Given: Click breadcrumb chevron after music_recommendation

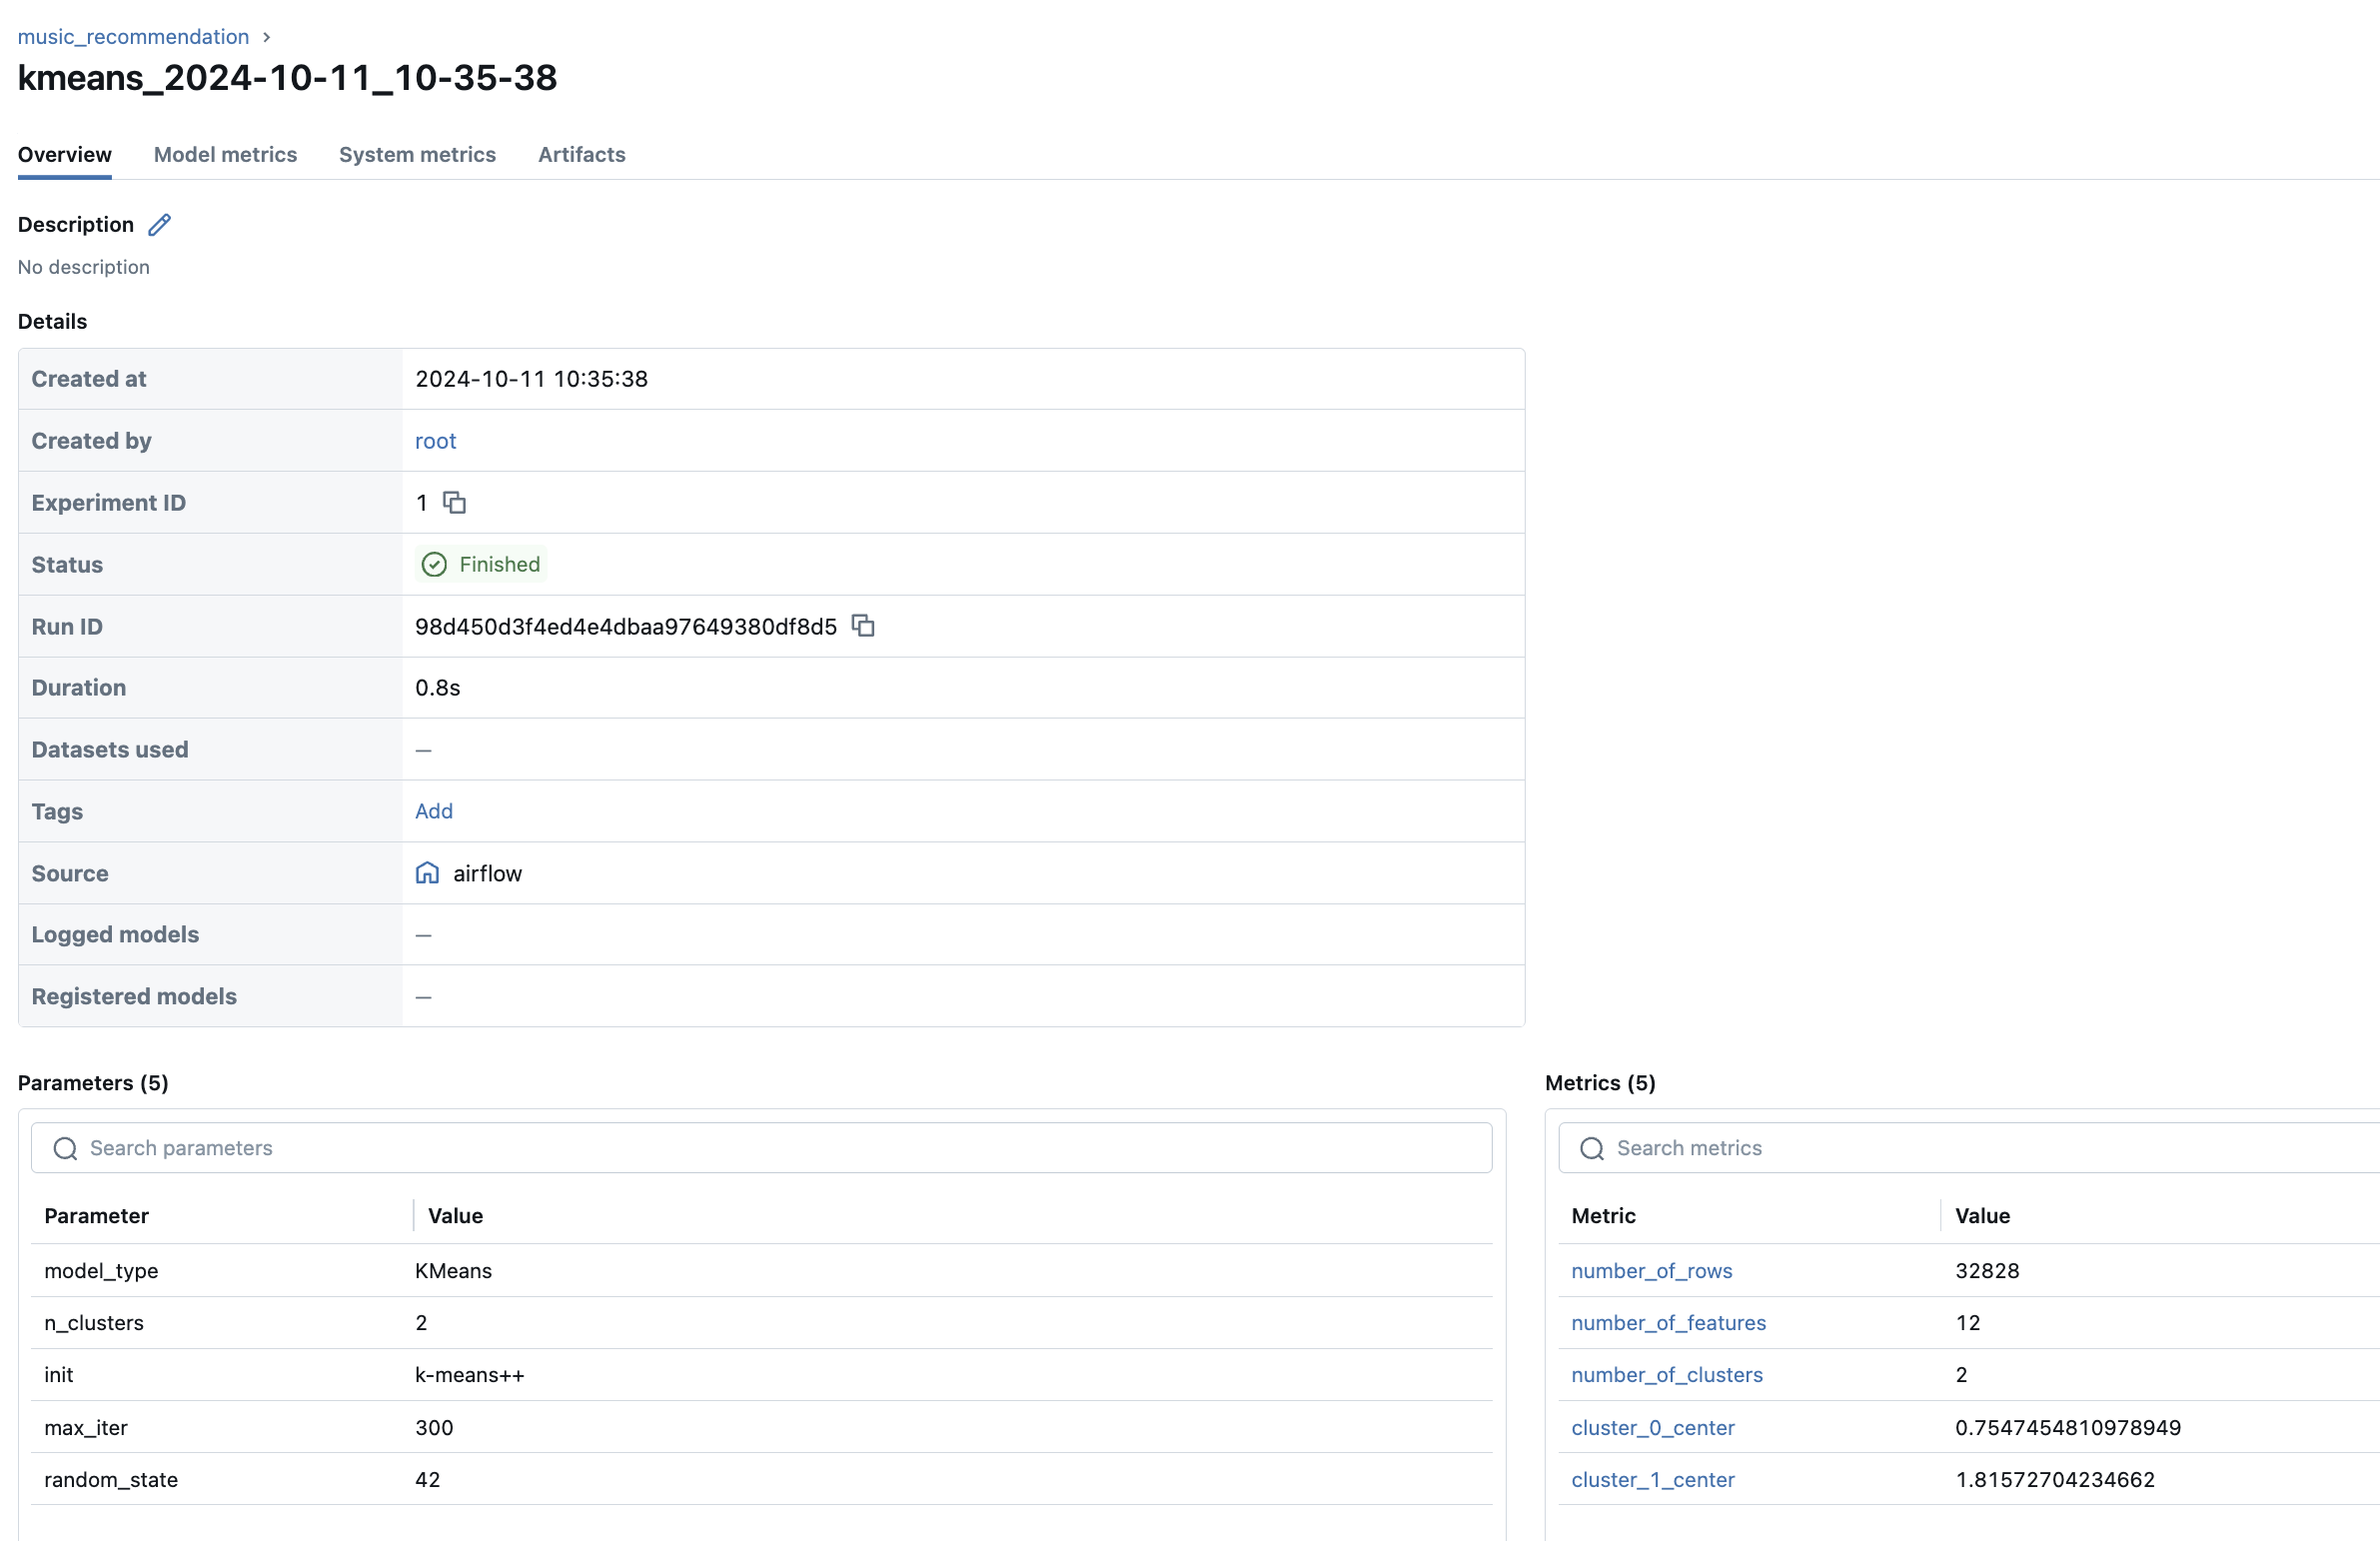Looking at the screenshot, I should point(267,37).
